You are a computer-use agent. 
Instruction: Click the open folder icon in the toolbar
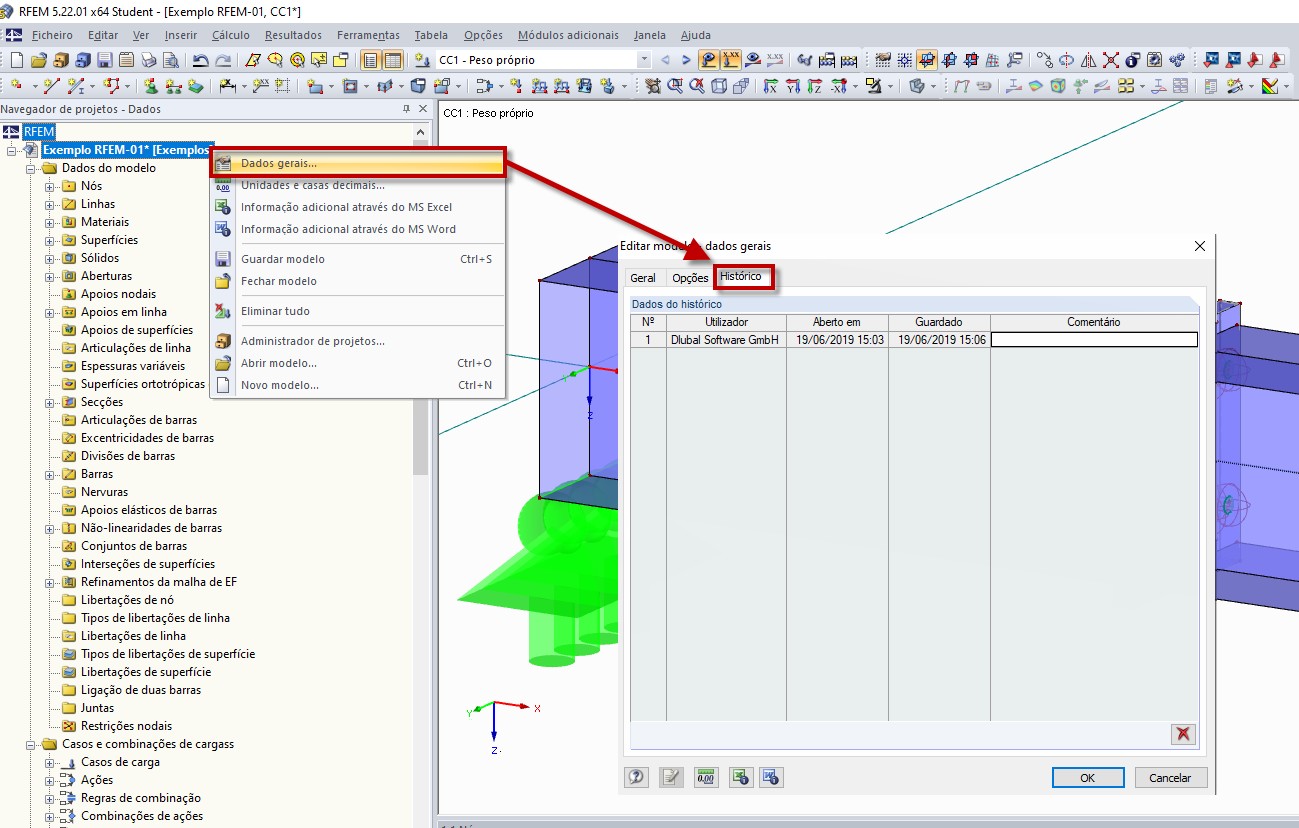38,60
